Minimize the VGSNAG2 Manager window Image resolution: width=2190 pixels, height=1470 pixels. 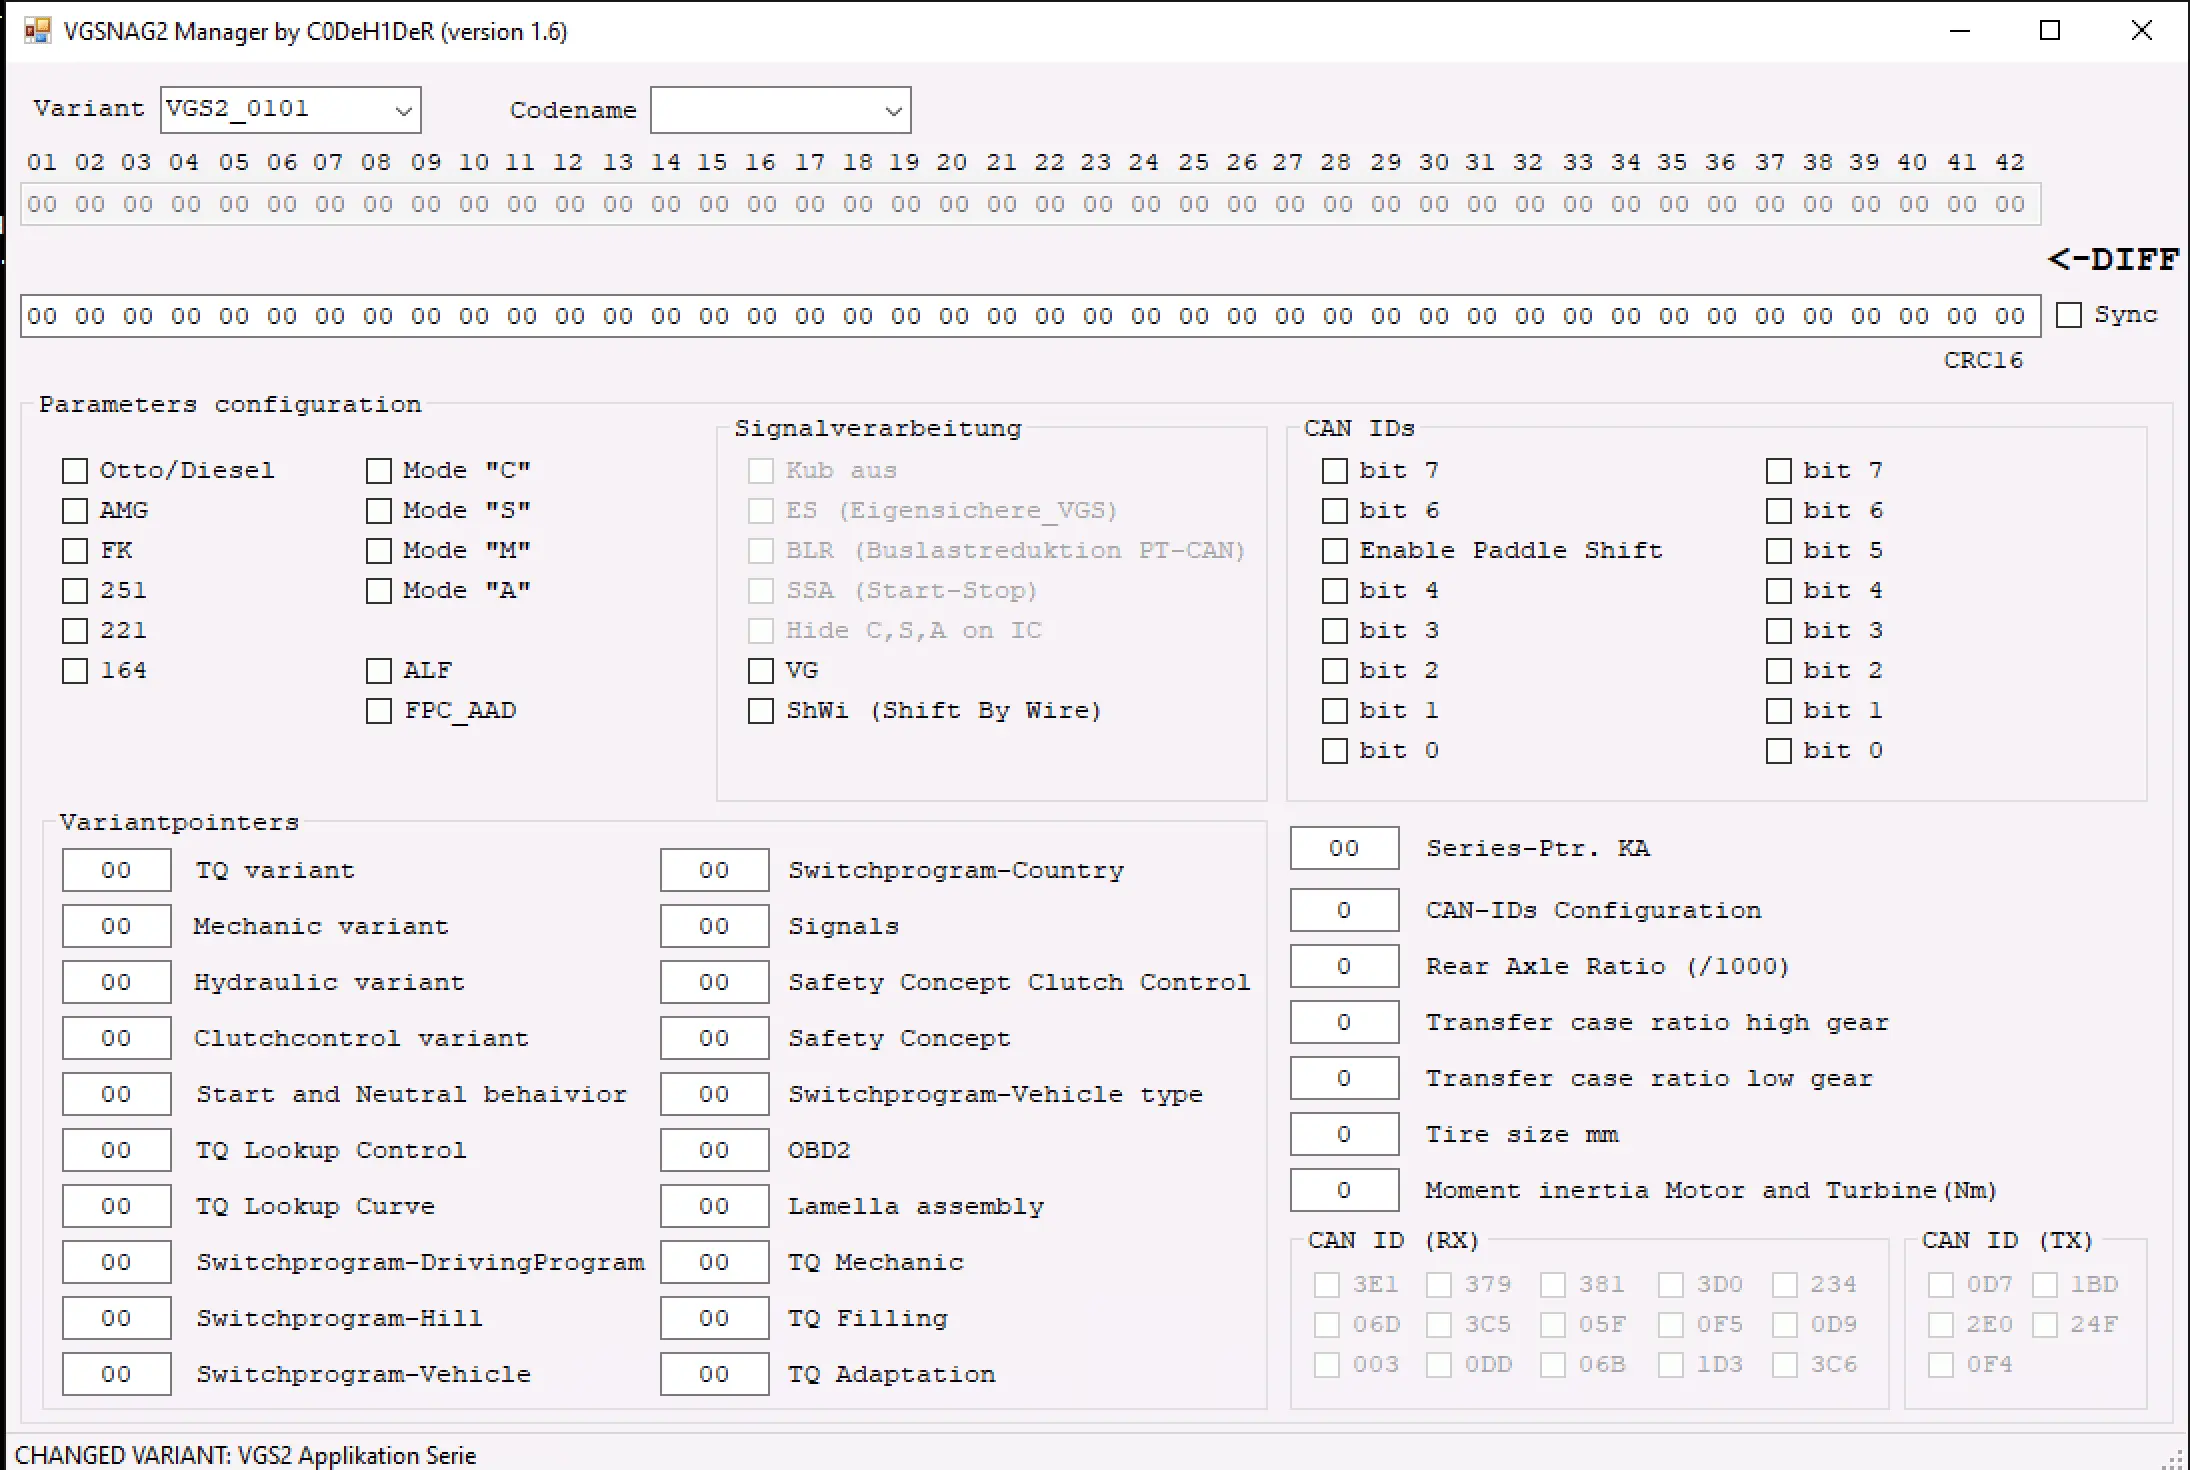click(1959, 31)
